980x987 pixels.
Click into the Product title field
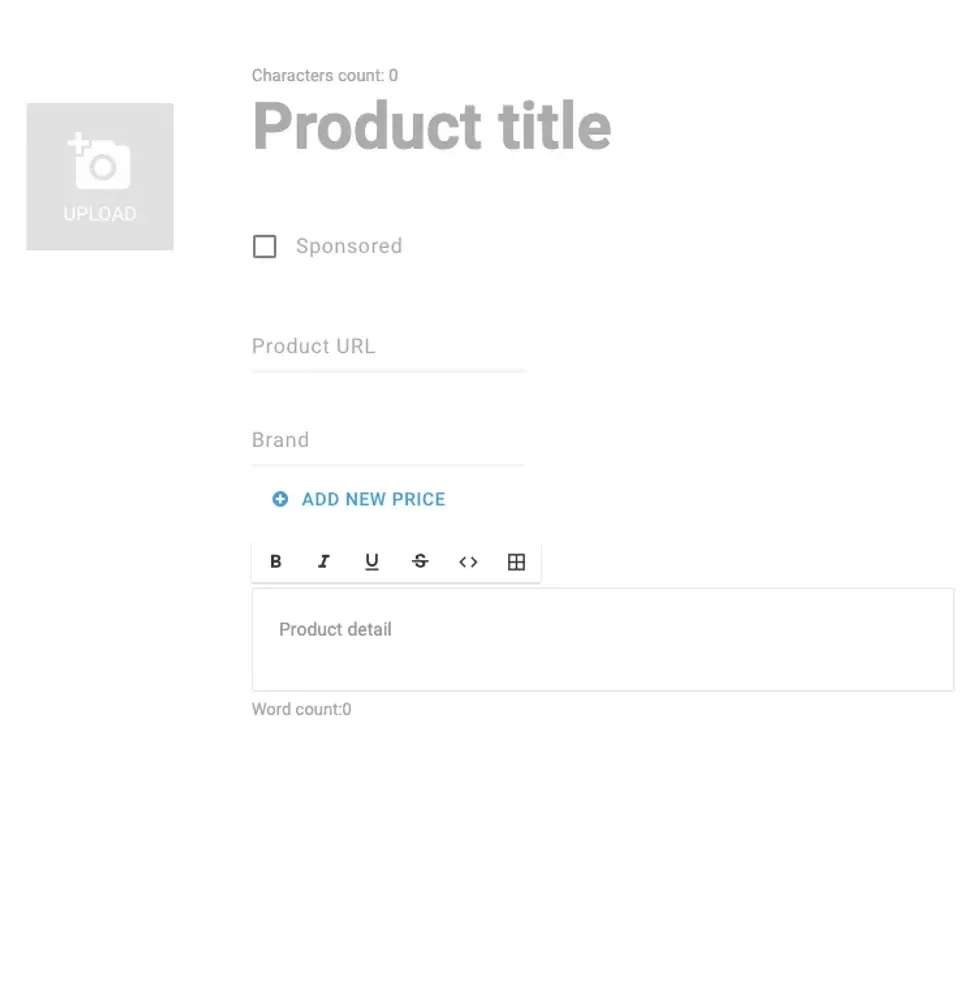[x=430, y=126]
